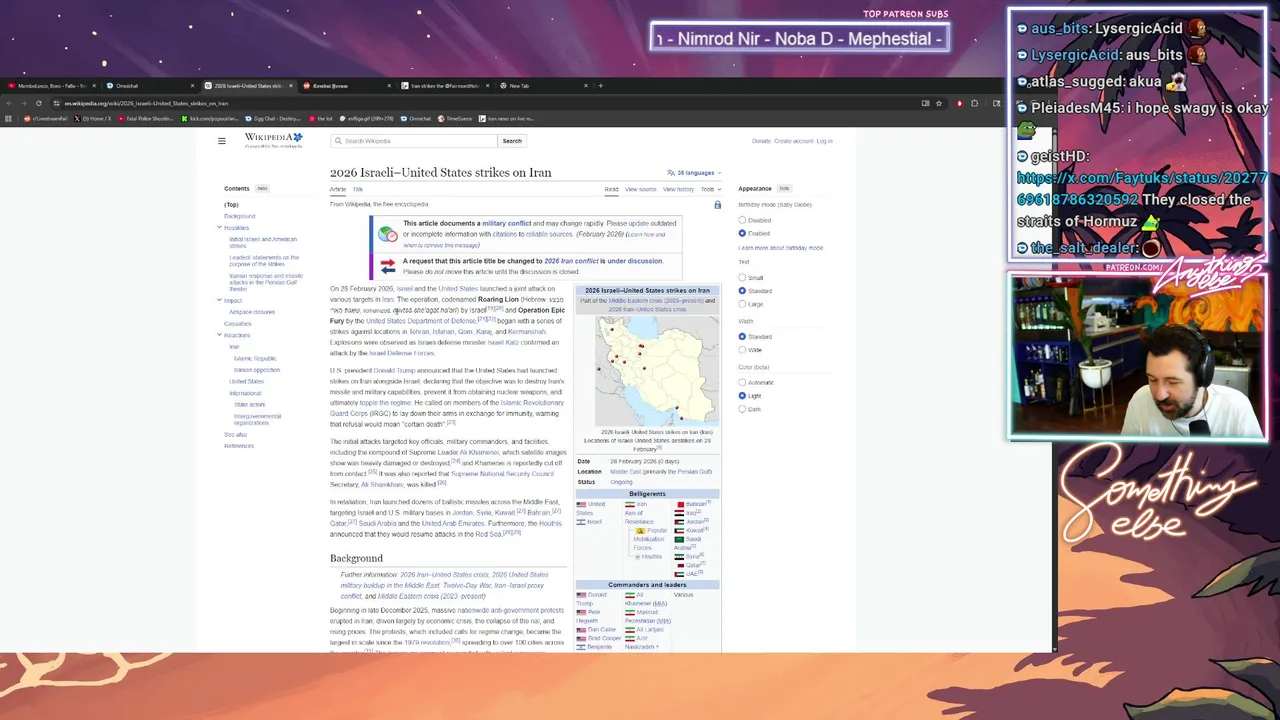Open the TimeGuessr bookmark
Screen dimensions: 1280x720
(456, 119)
